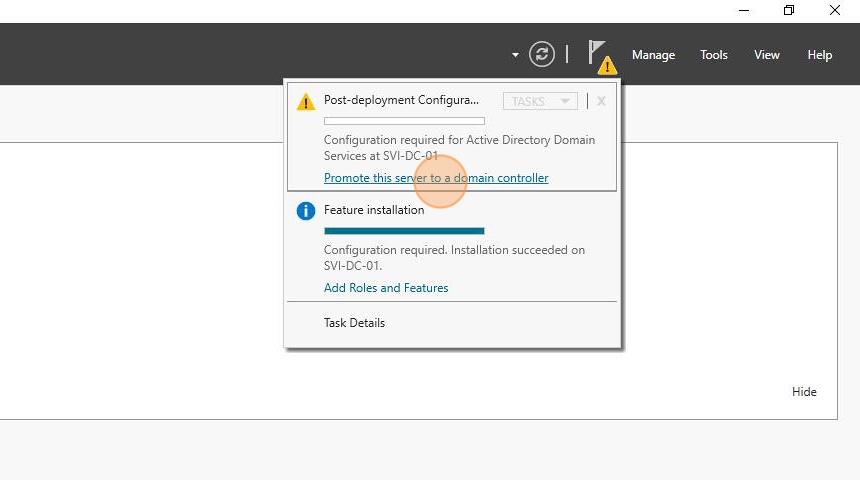
Task: Click the blue info icon beside Feature installation
Action: (305, 211)
